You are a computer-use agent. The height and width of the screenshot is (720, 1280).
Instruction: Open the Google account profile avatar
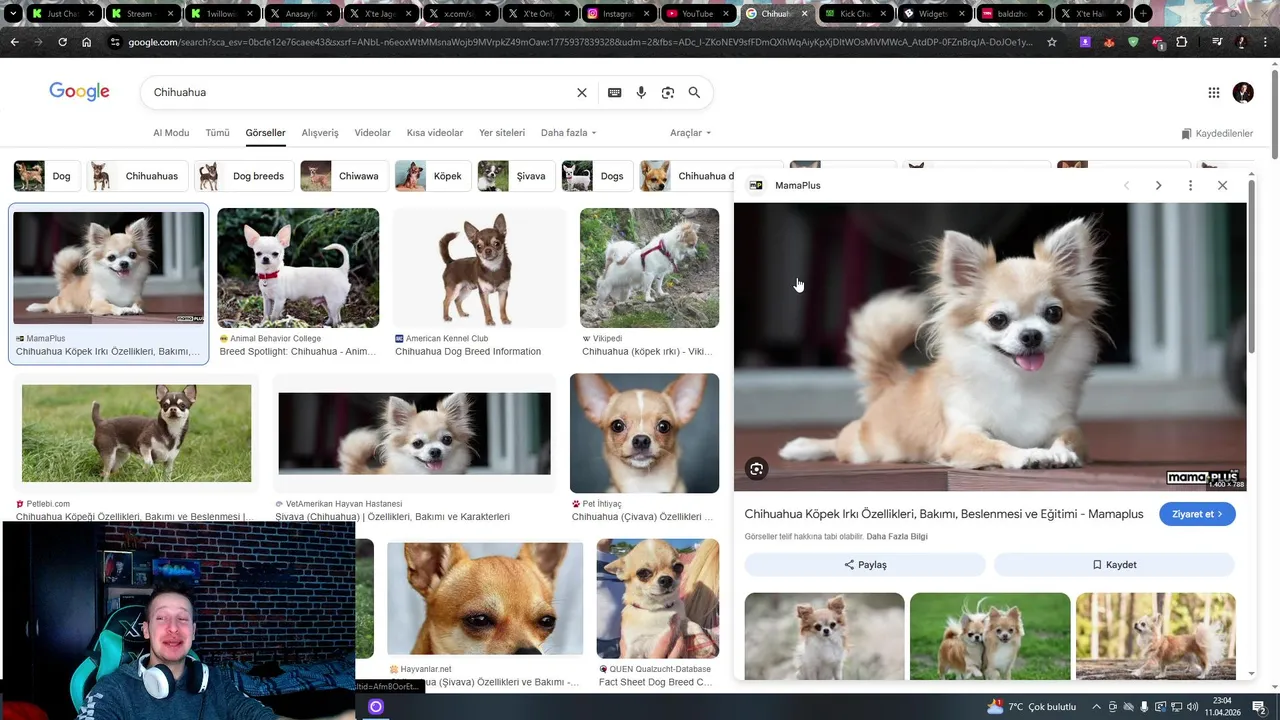coord(1243,92)
